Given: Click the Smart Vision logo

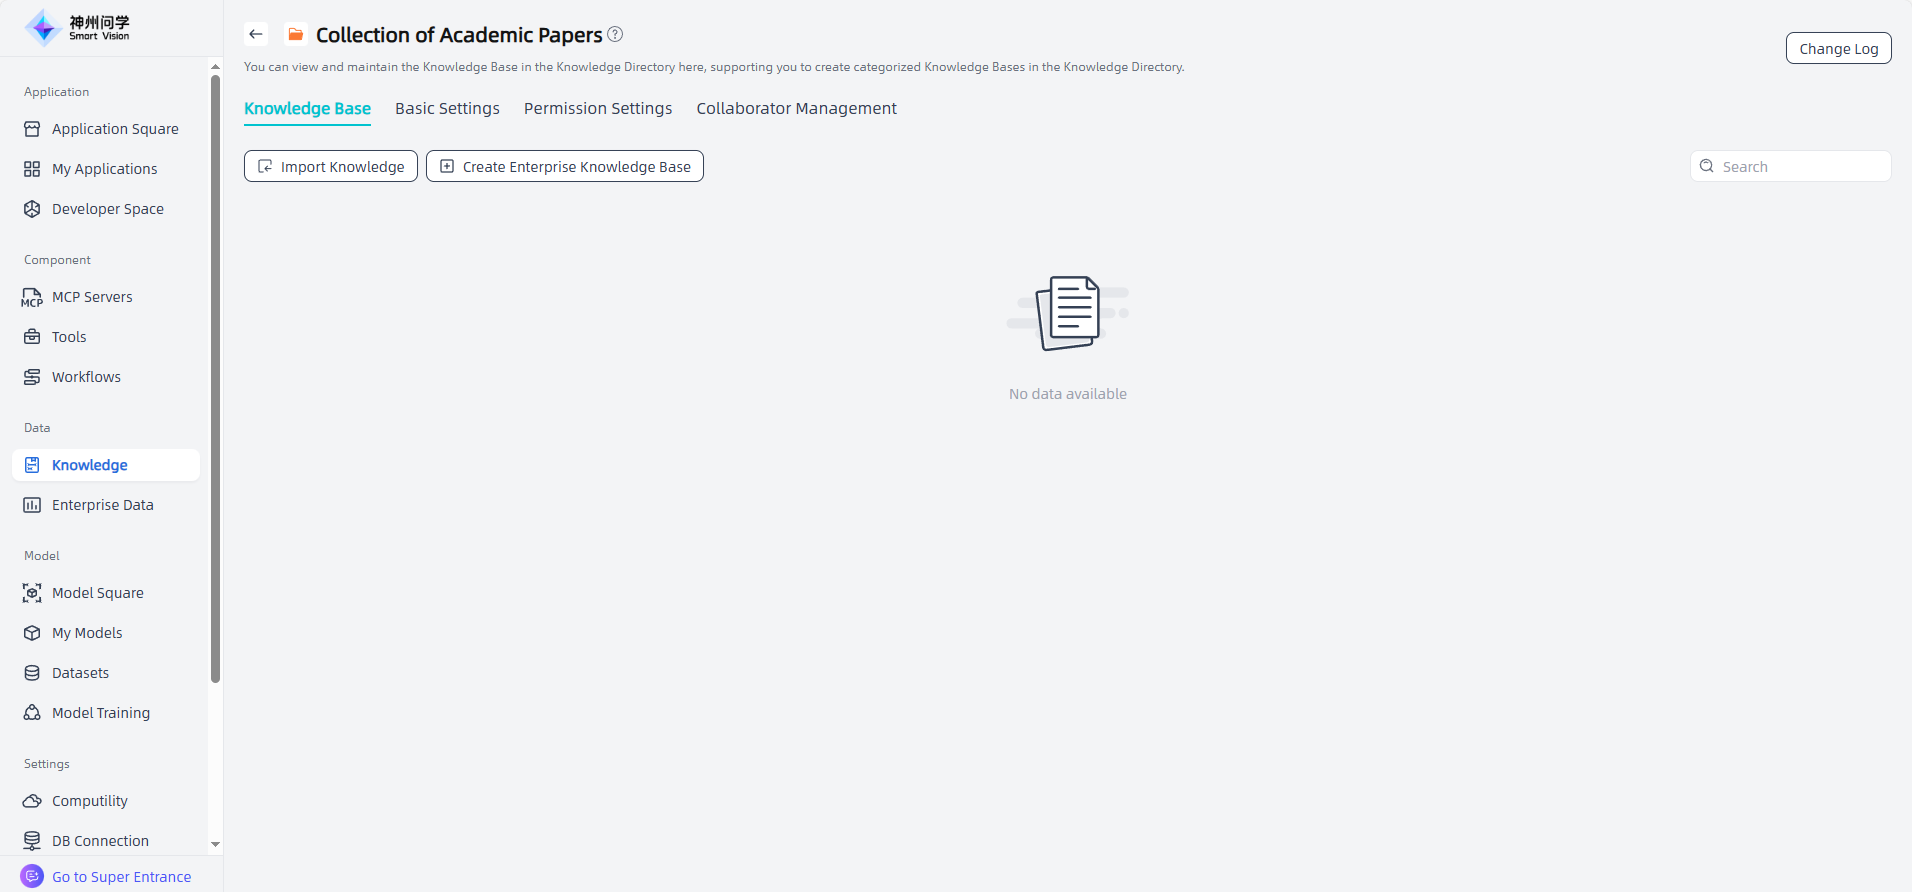Looking at the screenshot, I should [x=78, y=28].
